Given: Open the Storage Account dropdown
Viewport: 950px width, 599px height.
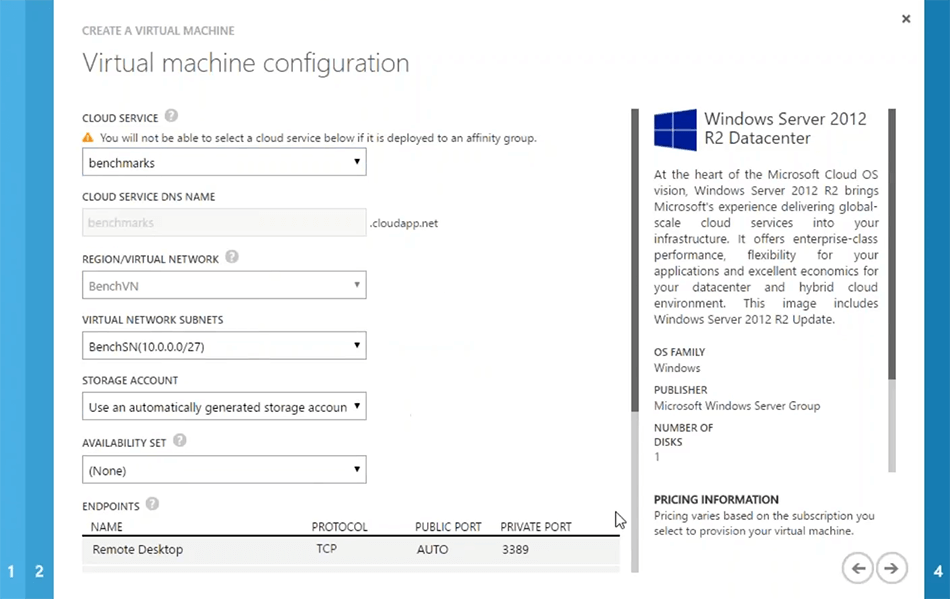Looking at the screenshot, I should click(x=224, y=406).
